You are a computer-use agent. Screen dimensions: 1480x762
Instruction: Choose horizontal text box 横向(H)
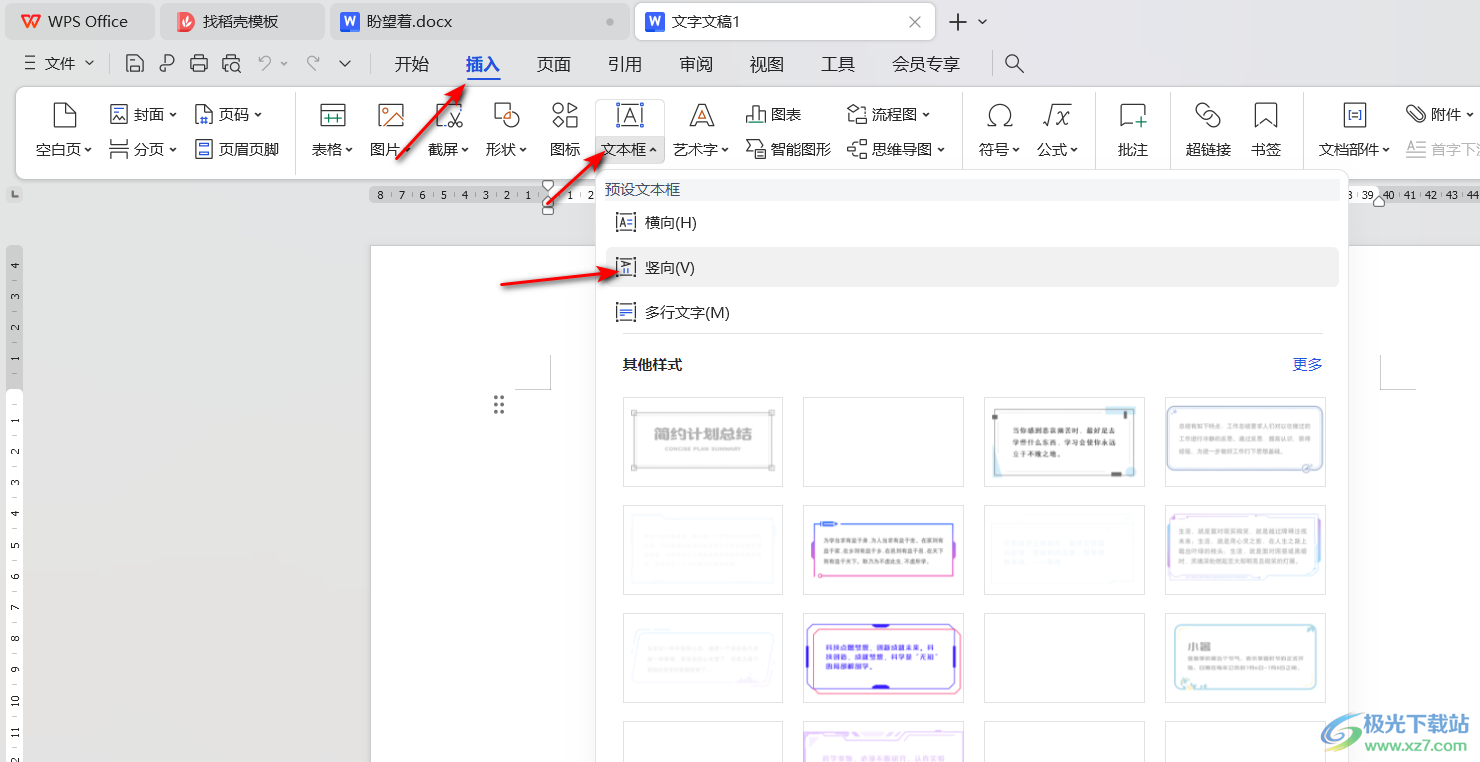(972, 223)
